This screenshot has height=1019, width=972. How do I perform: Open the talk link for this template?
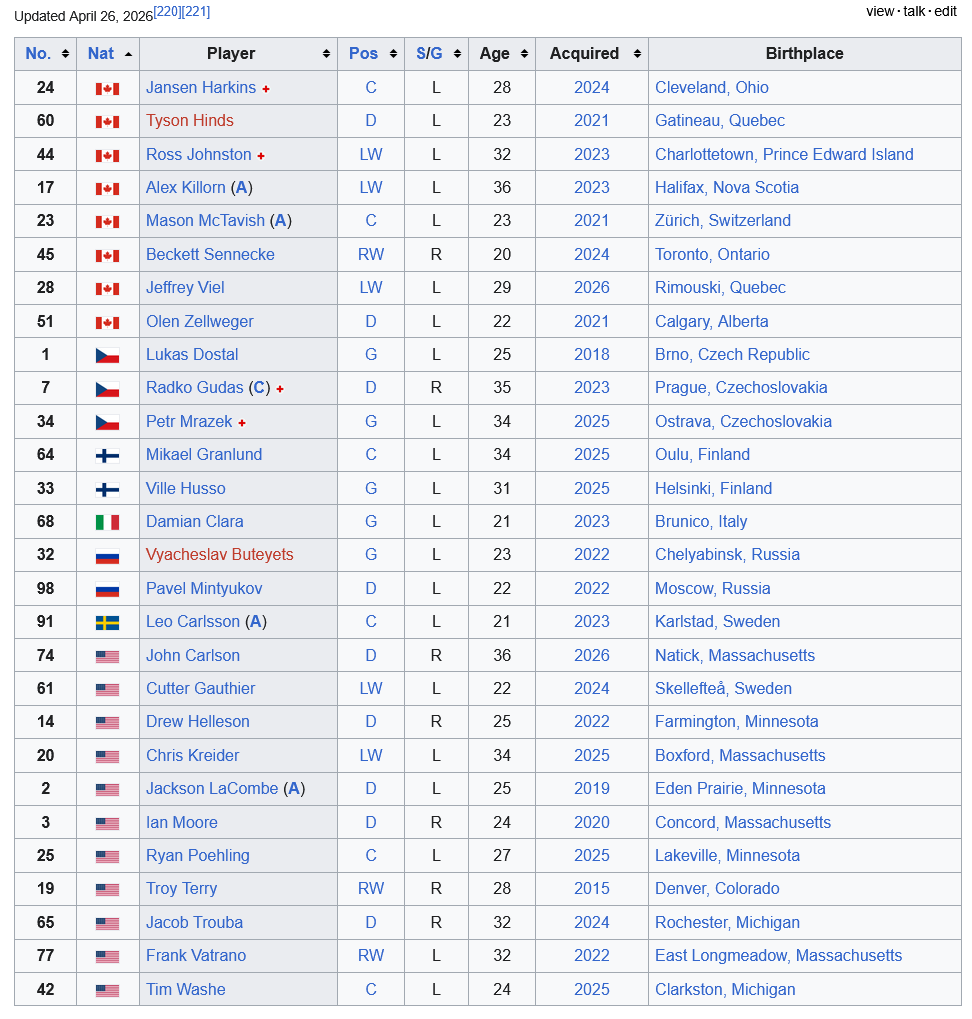[914, 11]
